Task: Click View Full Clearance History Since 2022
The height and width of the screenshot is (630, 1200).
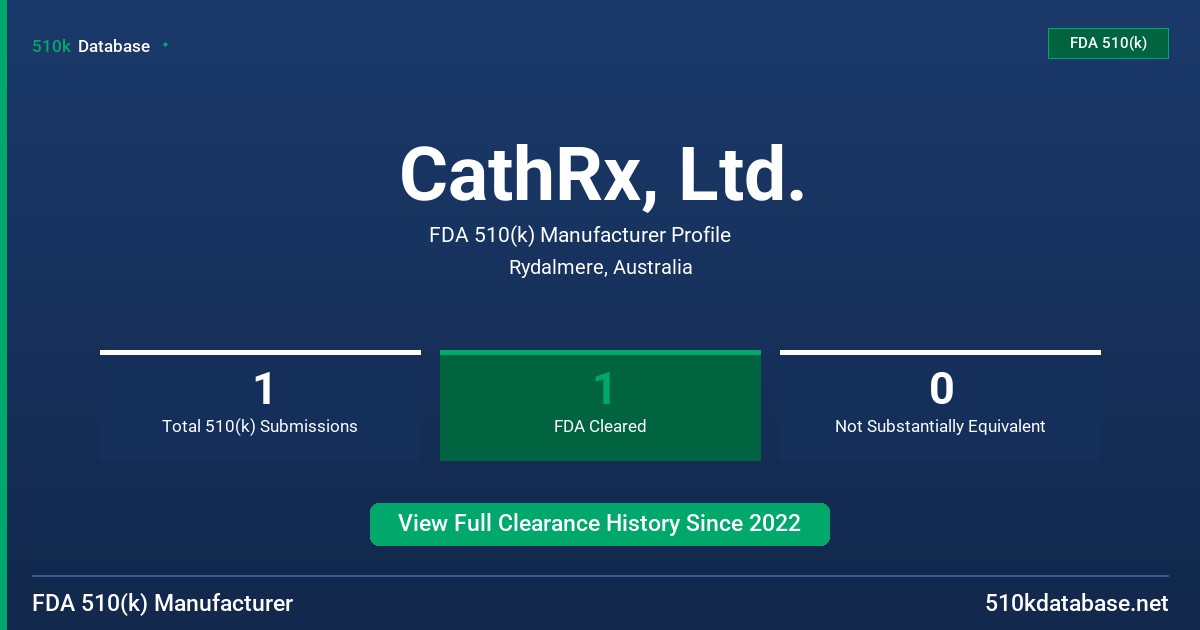Action: point(600,524)
